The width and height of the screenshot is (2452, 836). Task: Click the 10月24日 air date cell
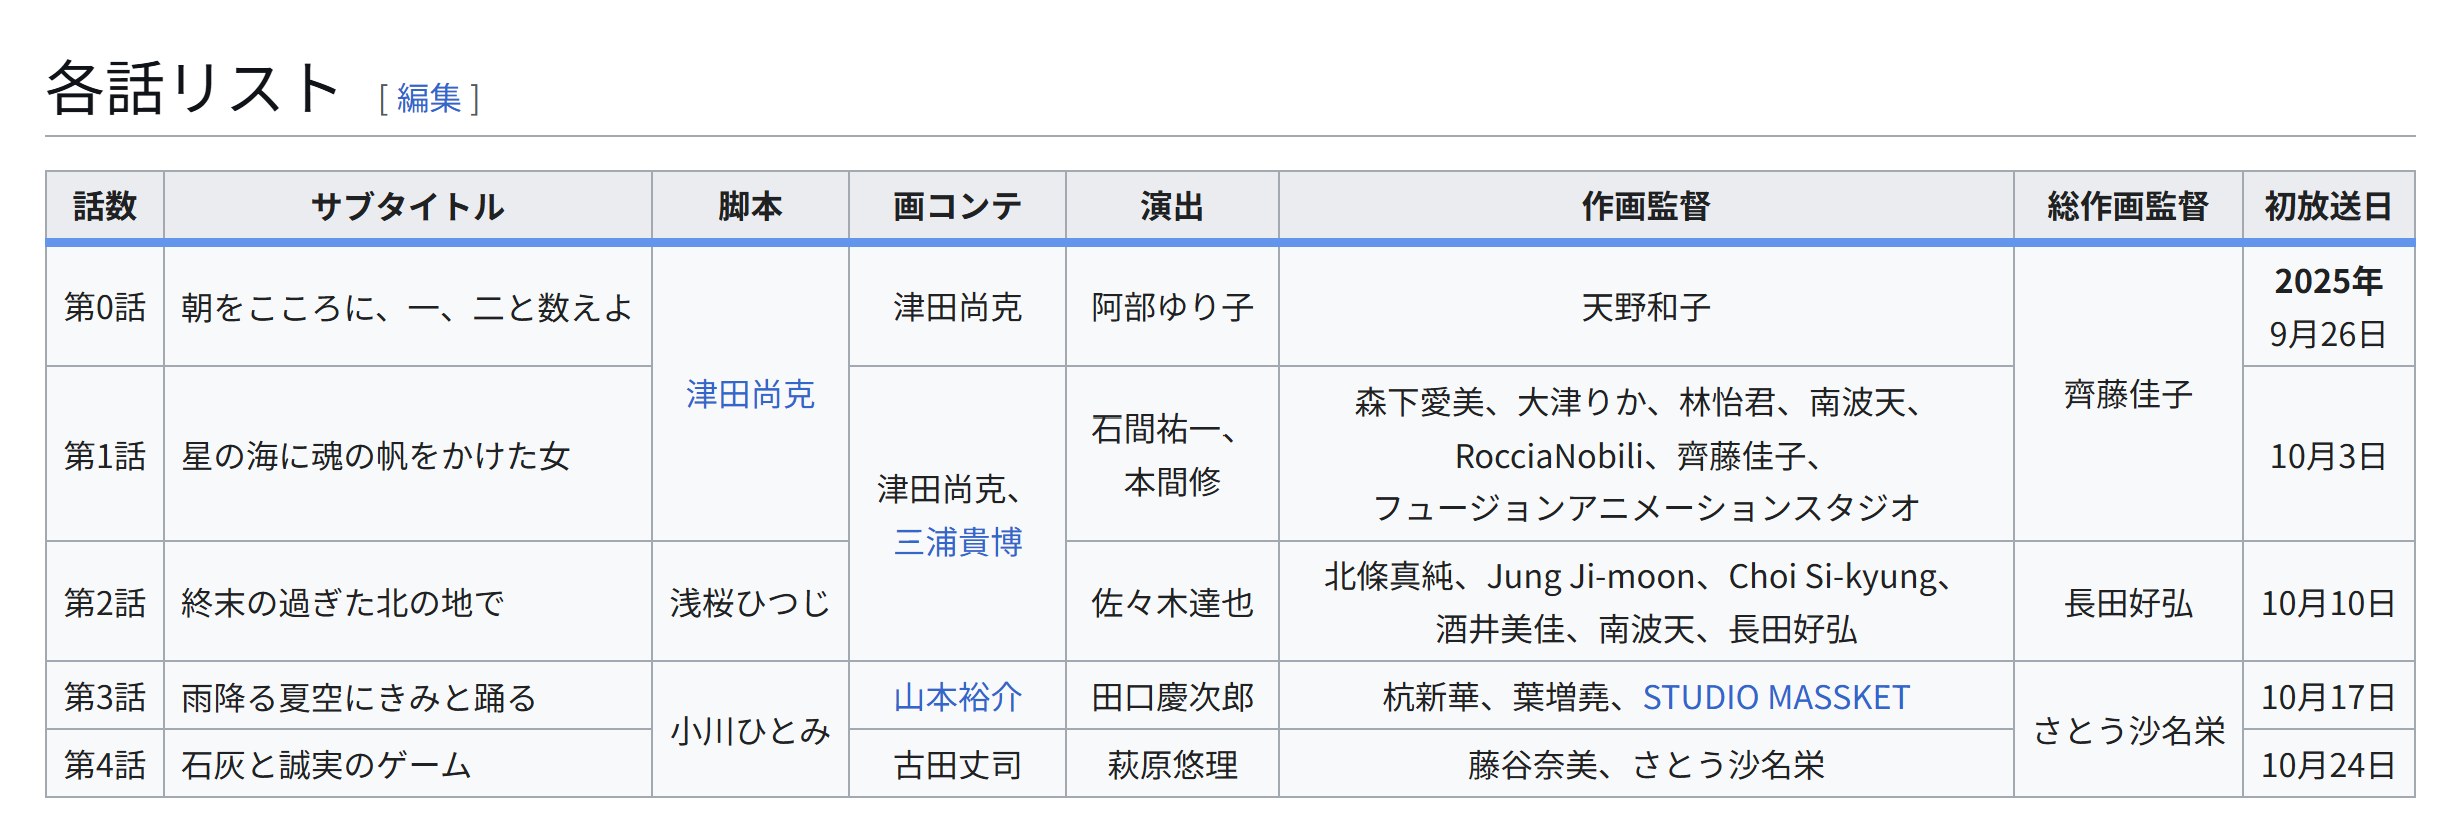[x=2328, y=765]
